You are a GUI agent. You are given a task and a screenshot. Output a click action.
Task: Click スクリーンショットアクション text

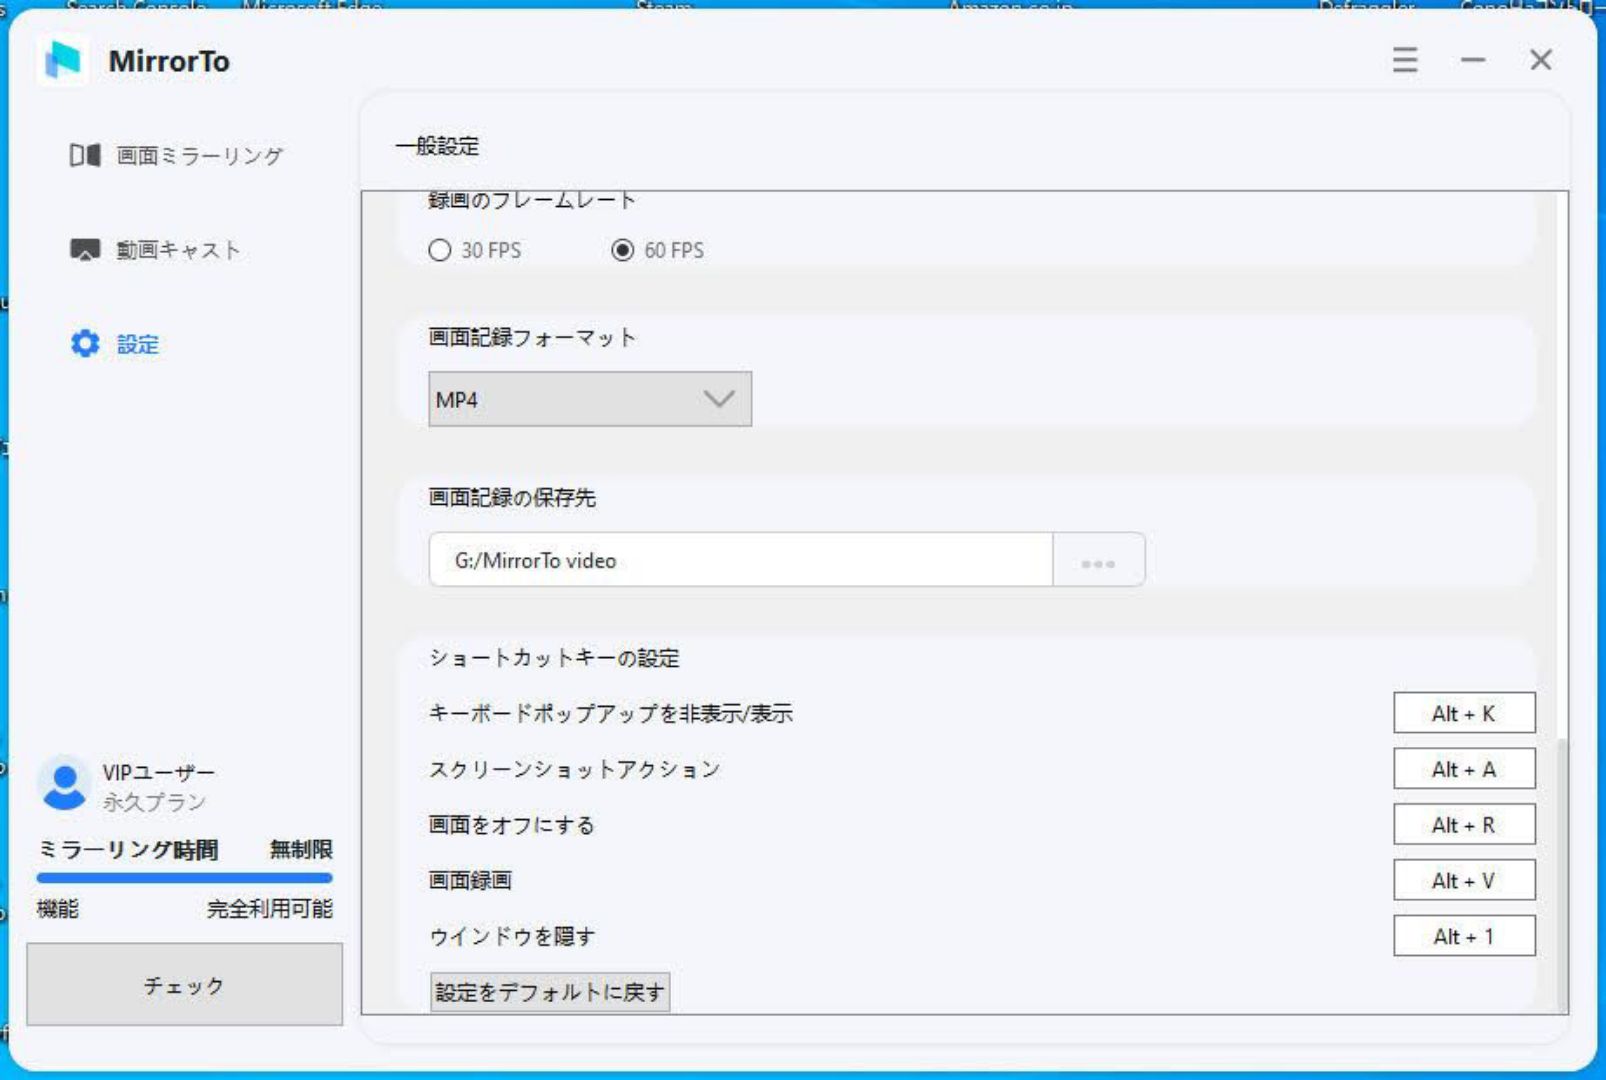pyautogui.click(x=574, y=769)
